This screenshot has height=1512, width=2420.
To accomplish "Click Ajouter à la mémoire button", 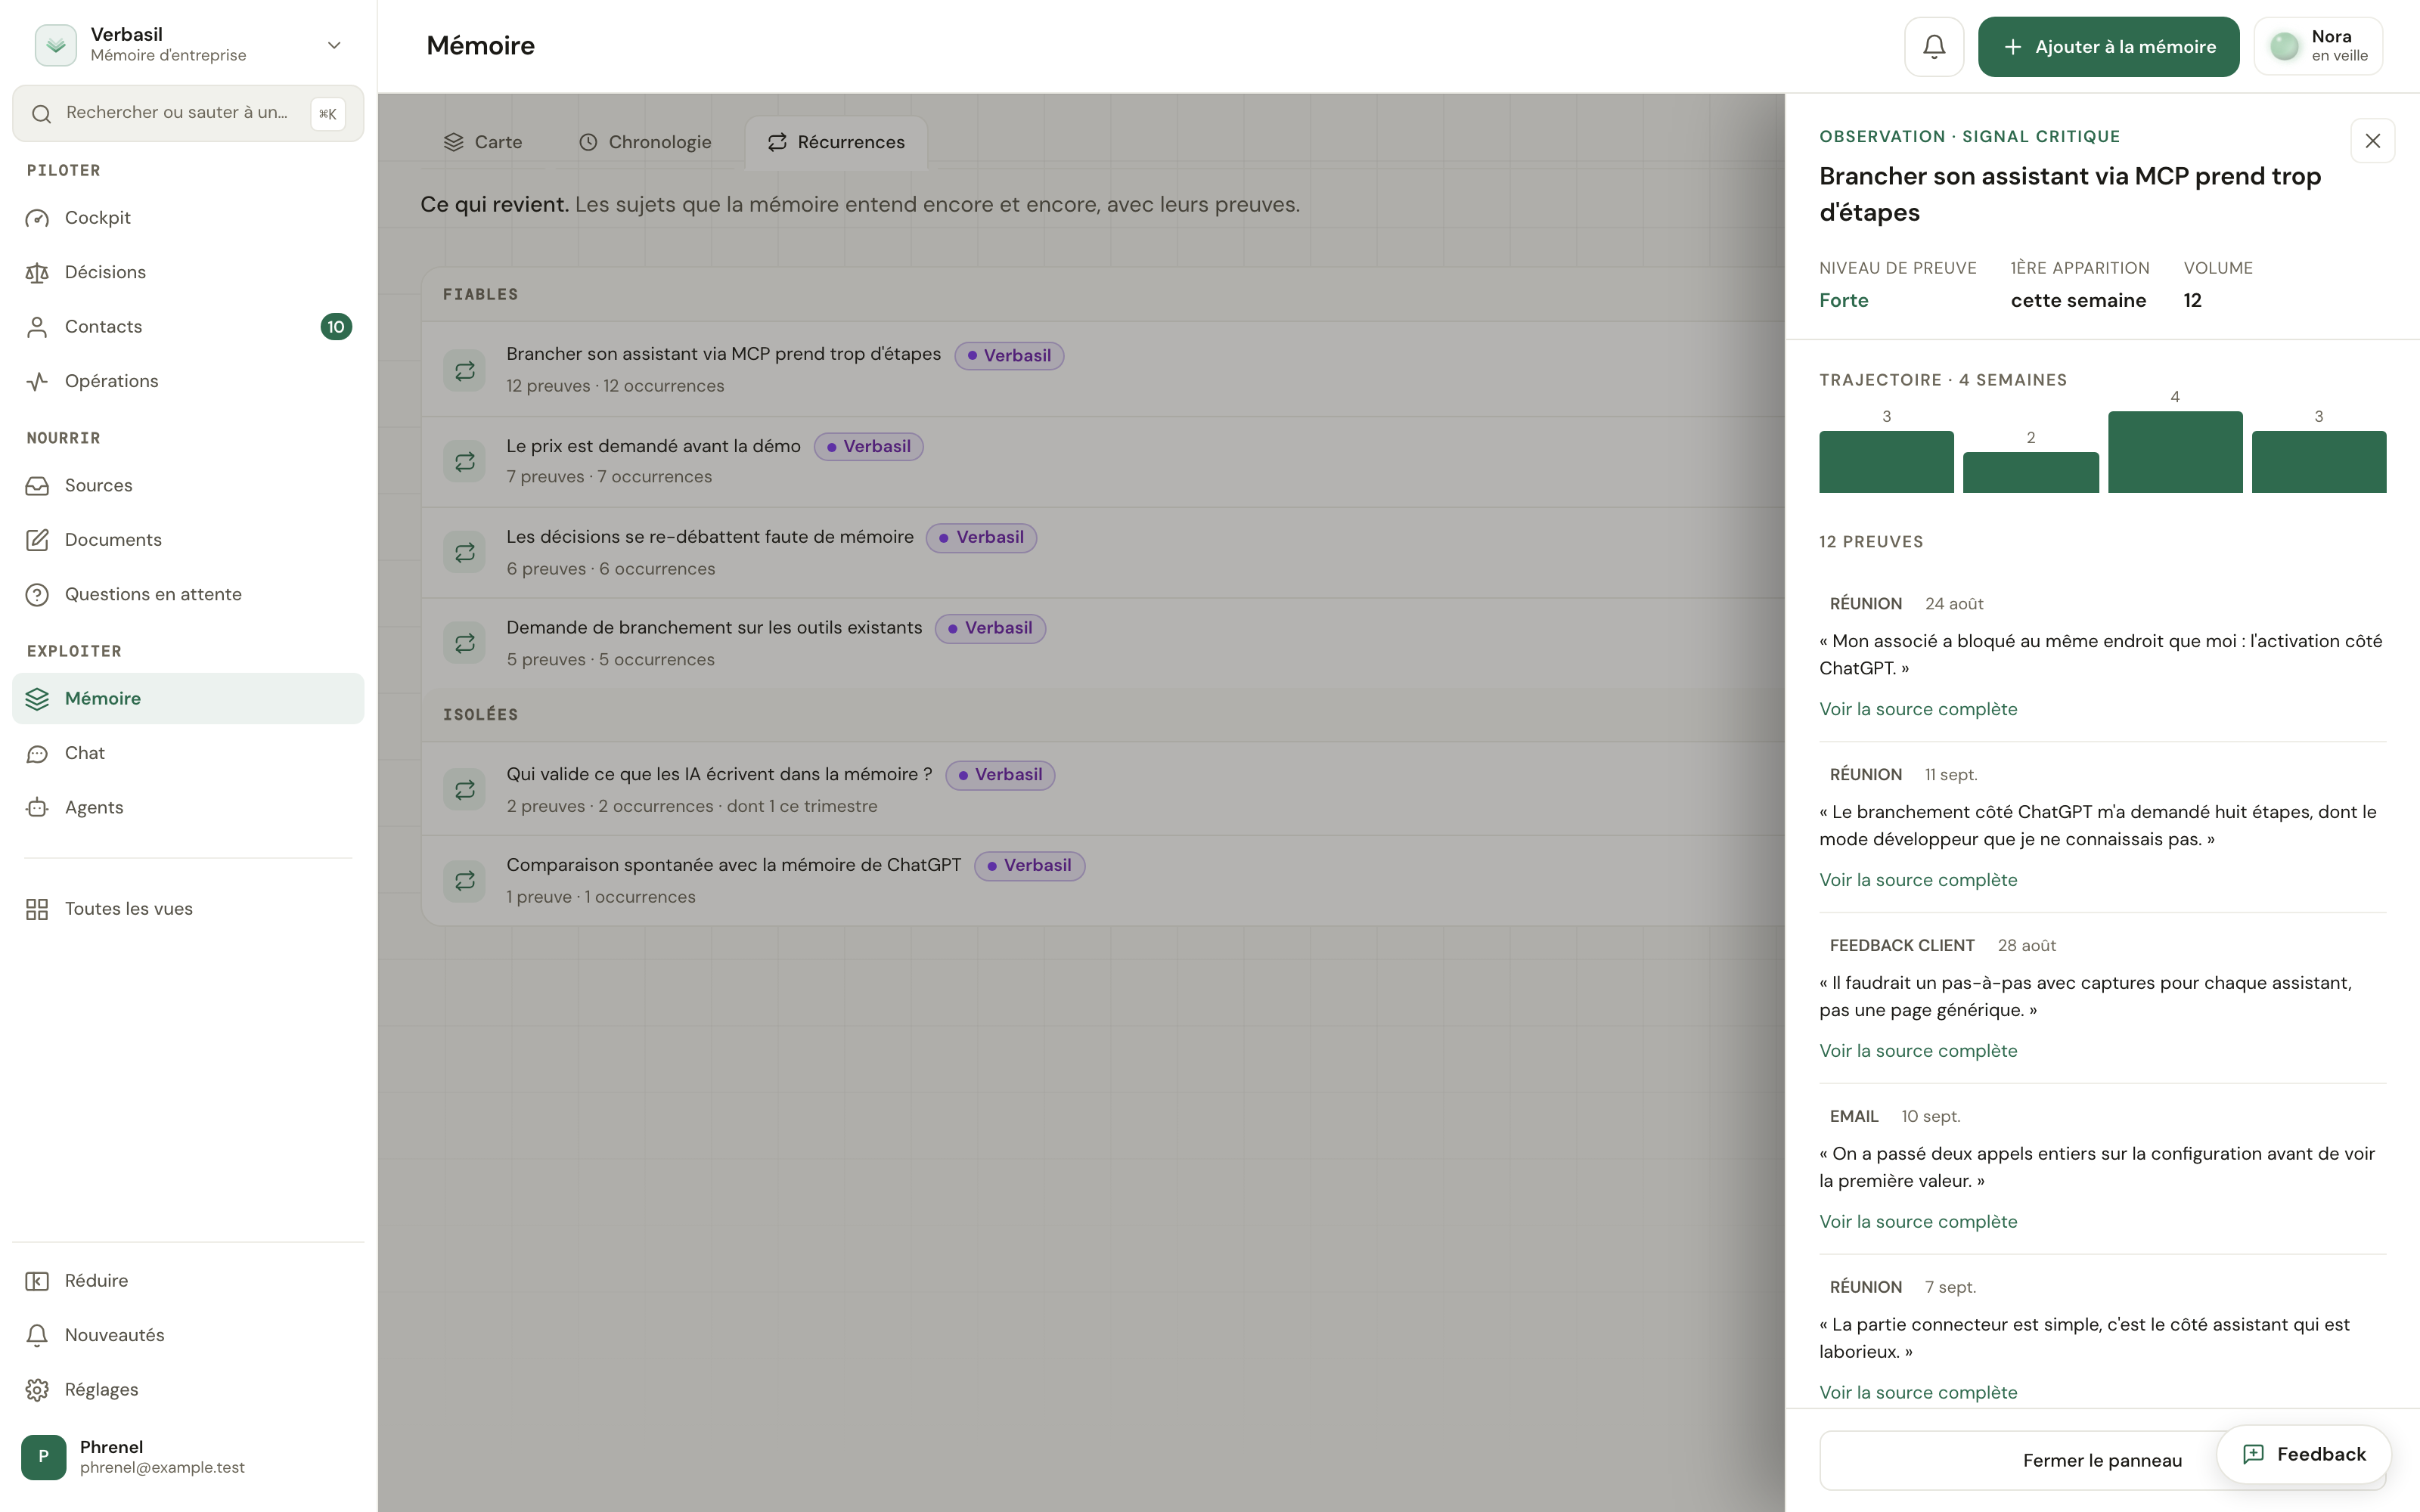I will coord(2108,47).
